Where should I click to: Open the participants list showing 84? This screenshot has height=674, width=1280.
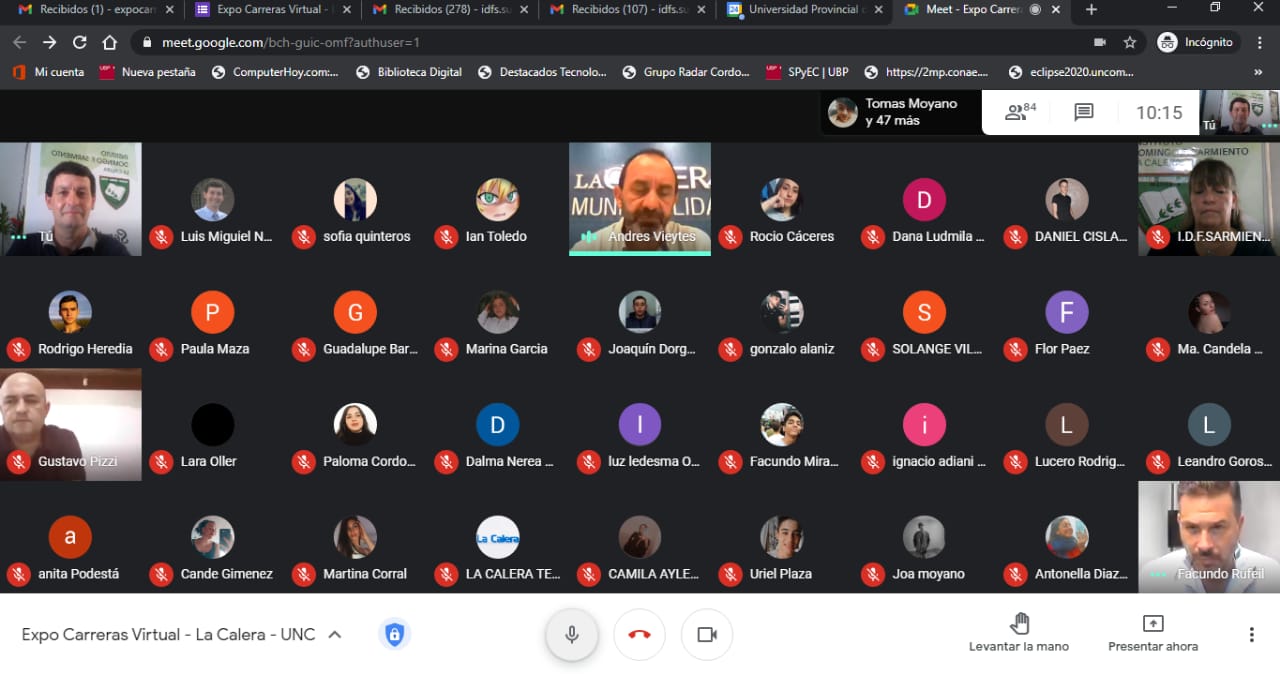pyautogui.click(x=1020, y=112)
